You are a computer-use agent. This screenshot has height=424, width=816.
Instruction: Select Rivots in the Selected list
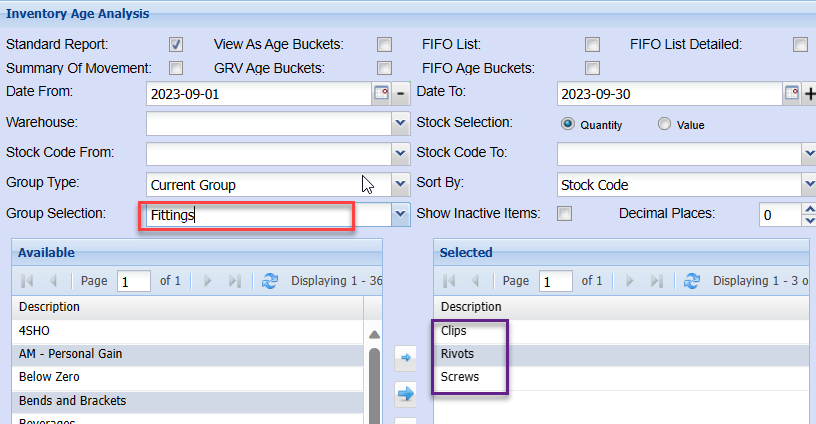pyautogui.click(x=457, y=353)
